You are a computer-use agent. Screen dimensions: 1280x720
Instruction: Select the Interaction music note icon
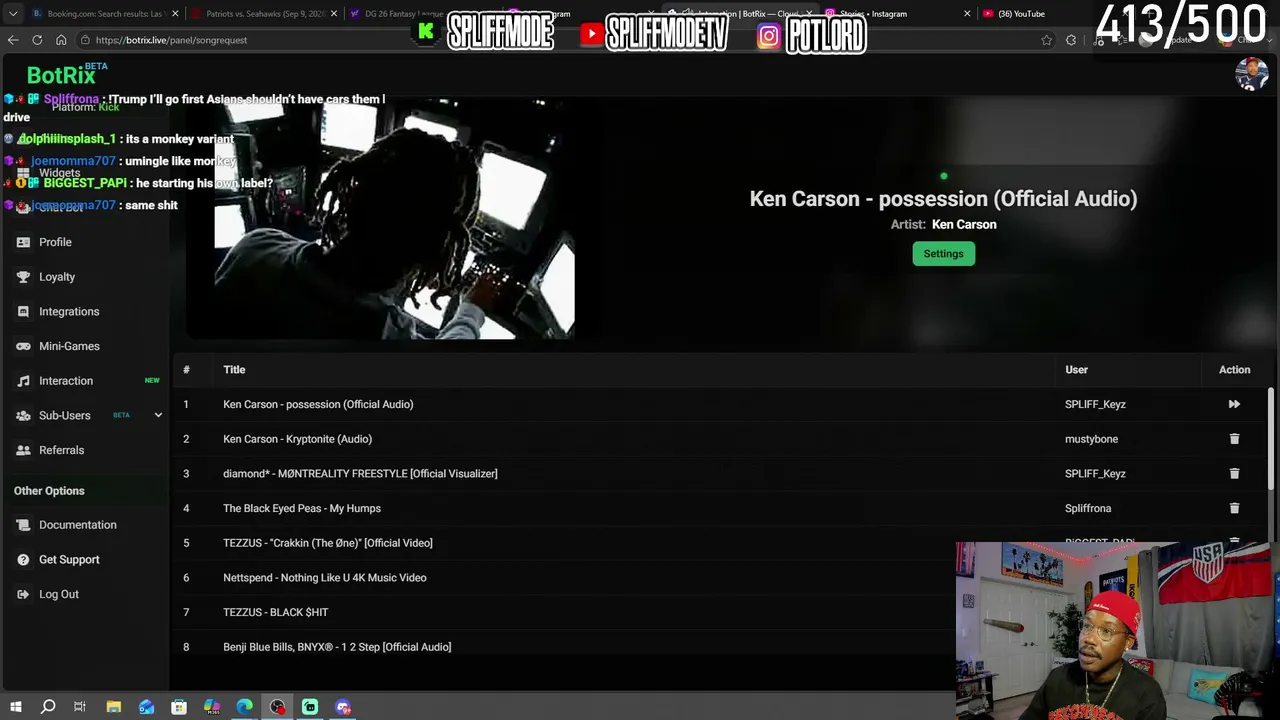click(23, 381)
